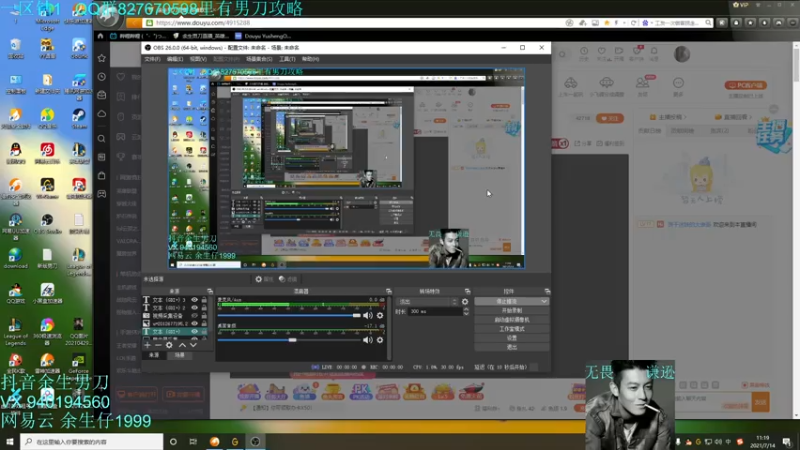Screen dimensions: 800x450
Task: Click the orange PC客户端 button on Douyu
Action: (x=746, y=85)
